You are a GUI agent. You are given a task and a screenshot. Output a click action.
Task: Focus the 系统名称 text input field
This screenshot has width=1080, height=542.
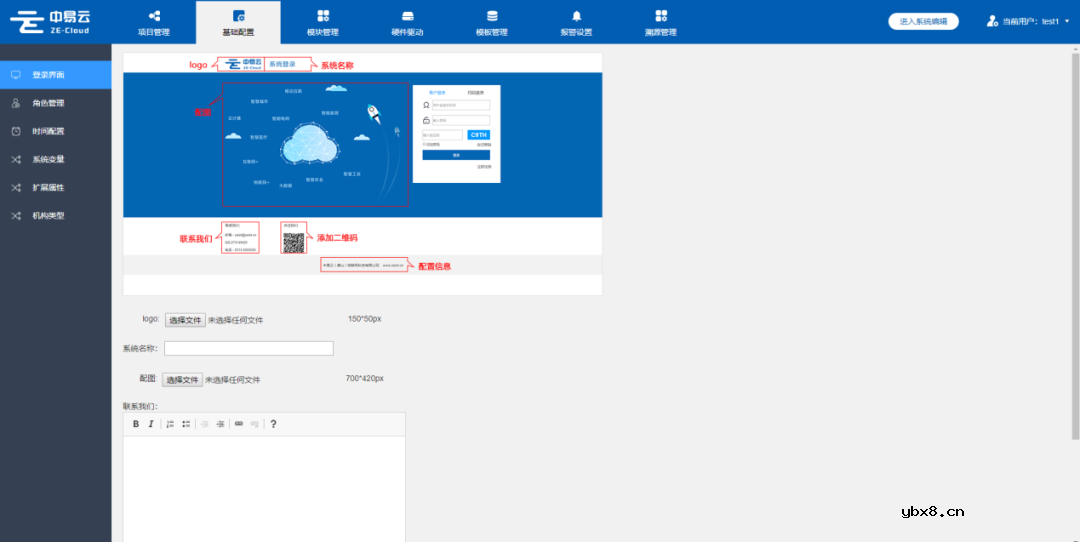[248, 348]
